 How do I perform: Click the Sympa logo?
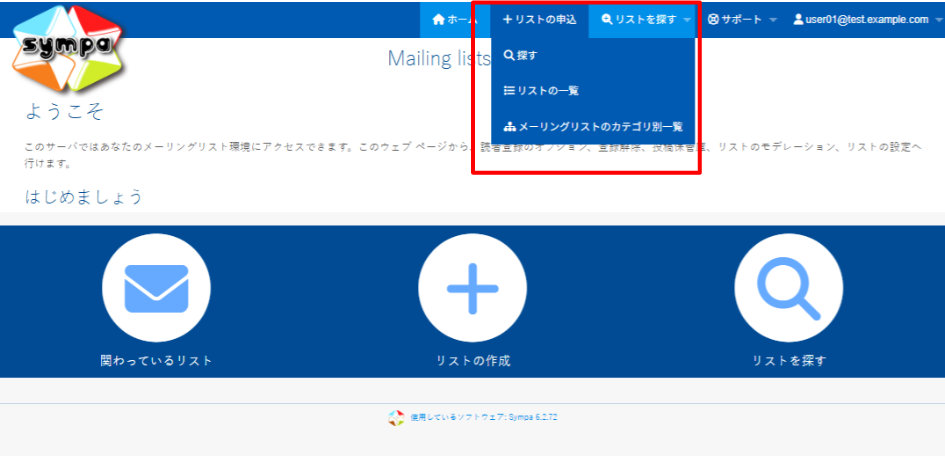pyautogui.click(x=68, y=48)
